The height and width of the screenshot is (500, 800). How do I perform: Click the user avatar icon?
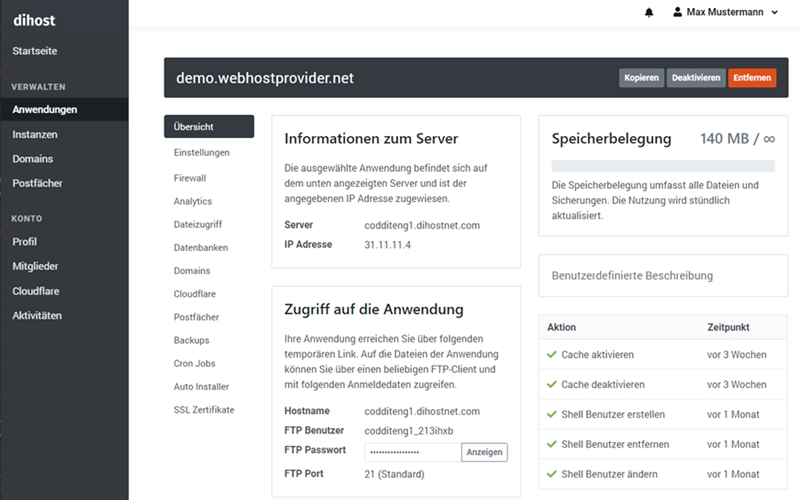tap(678, 12)
